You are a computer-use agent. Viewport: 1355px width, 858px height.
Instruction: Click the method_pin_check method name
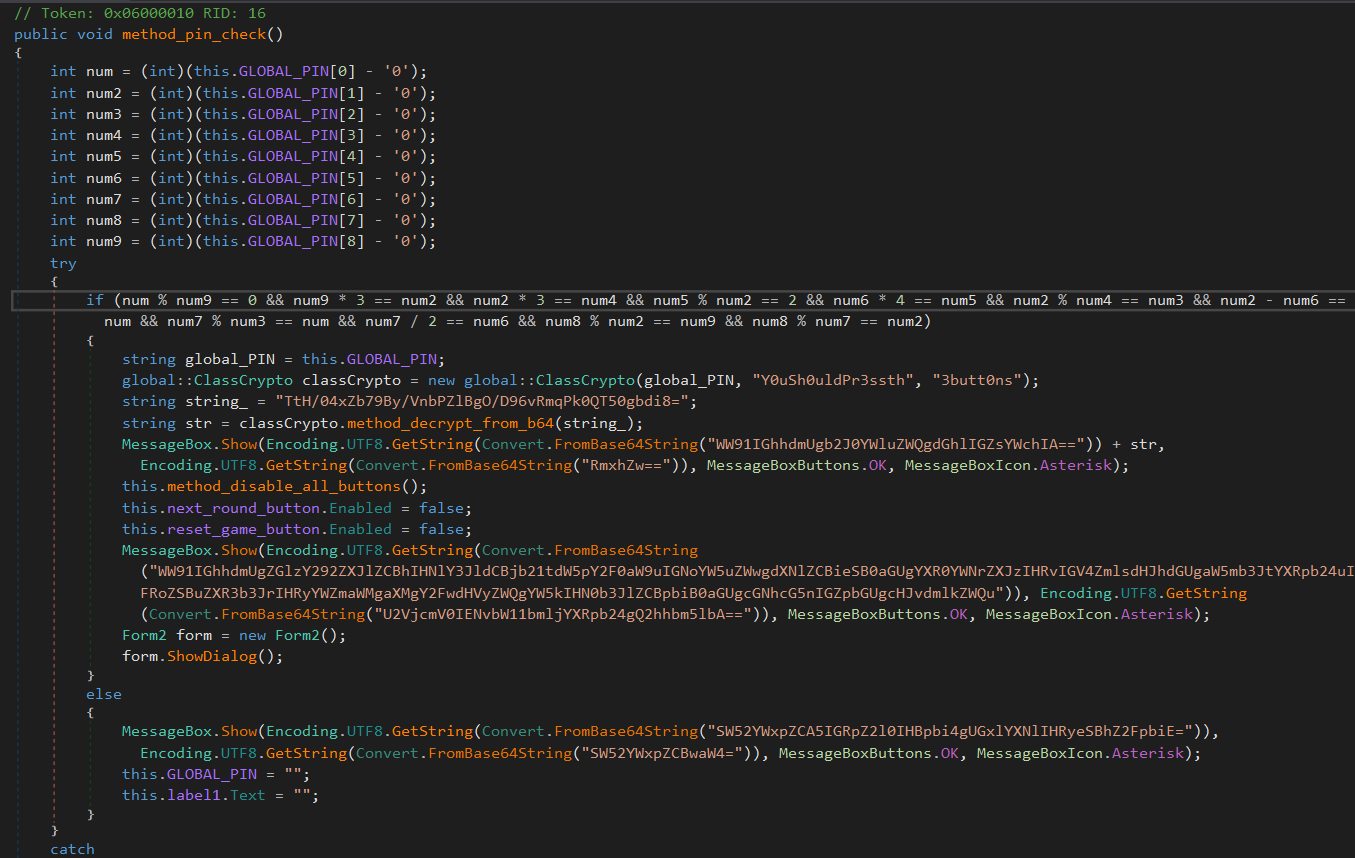pyautogui.click(x=194, y=34)
